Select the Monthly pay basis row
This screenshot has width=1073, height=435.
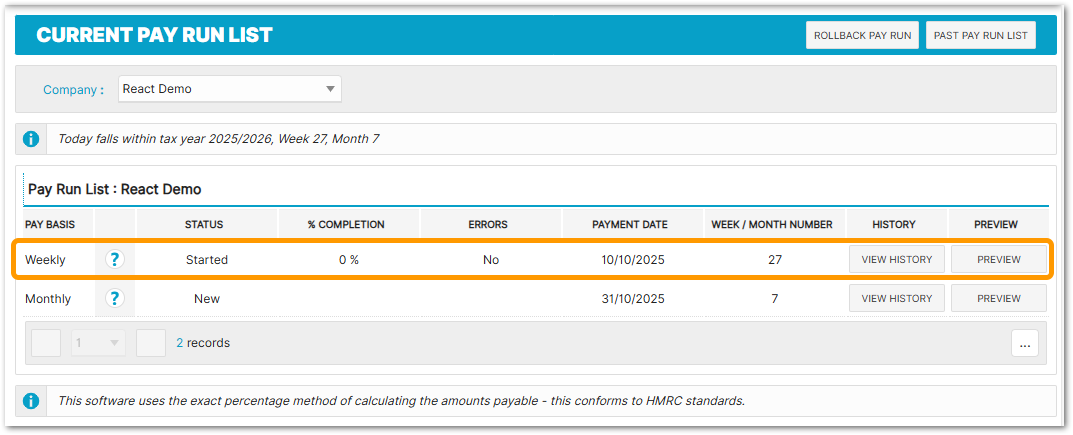(x=48, y=299)
